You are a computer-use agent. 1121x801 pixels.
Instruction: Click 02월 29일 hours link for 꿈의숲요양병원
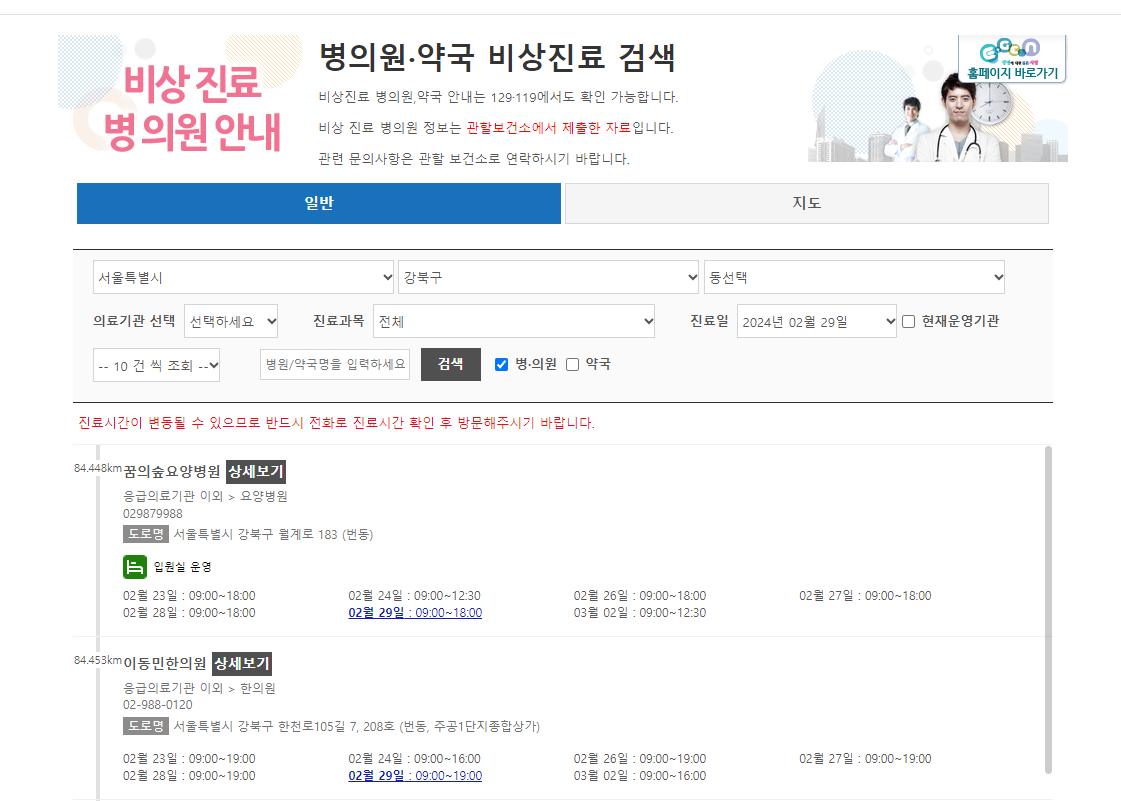415,613
